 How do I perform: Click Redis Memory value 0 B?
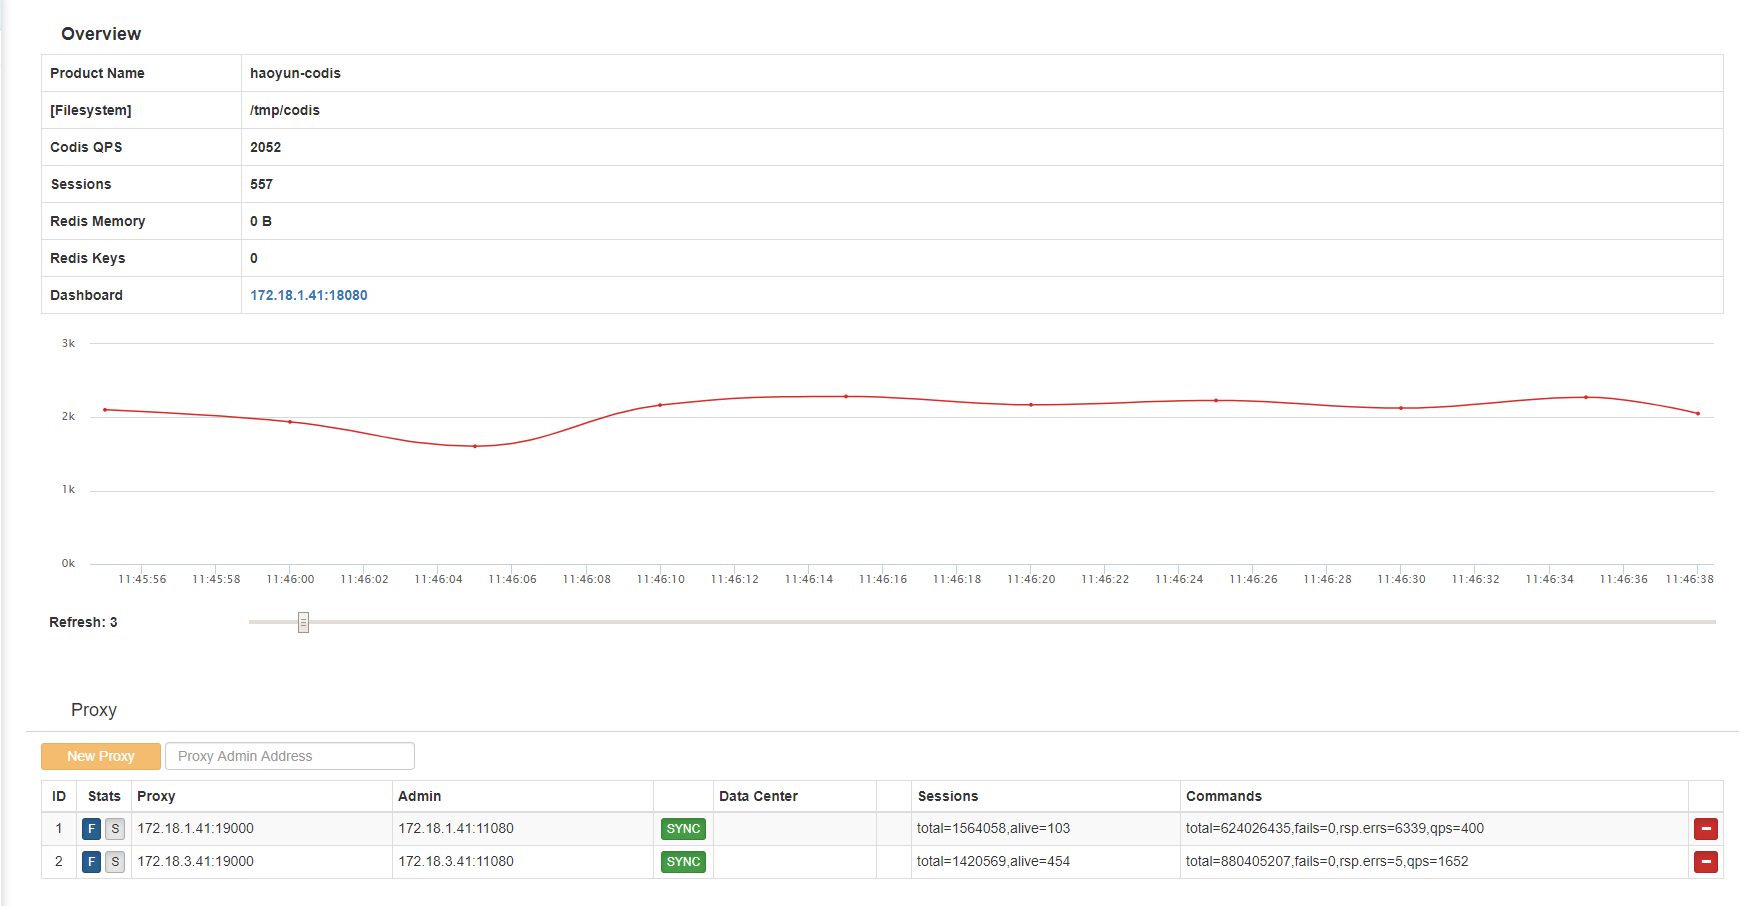261,221
